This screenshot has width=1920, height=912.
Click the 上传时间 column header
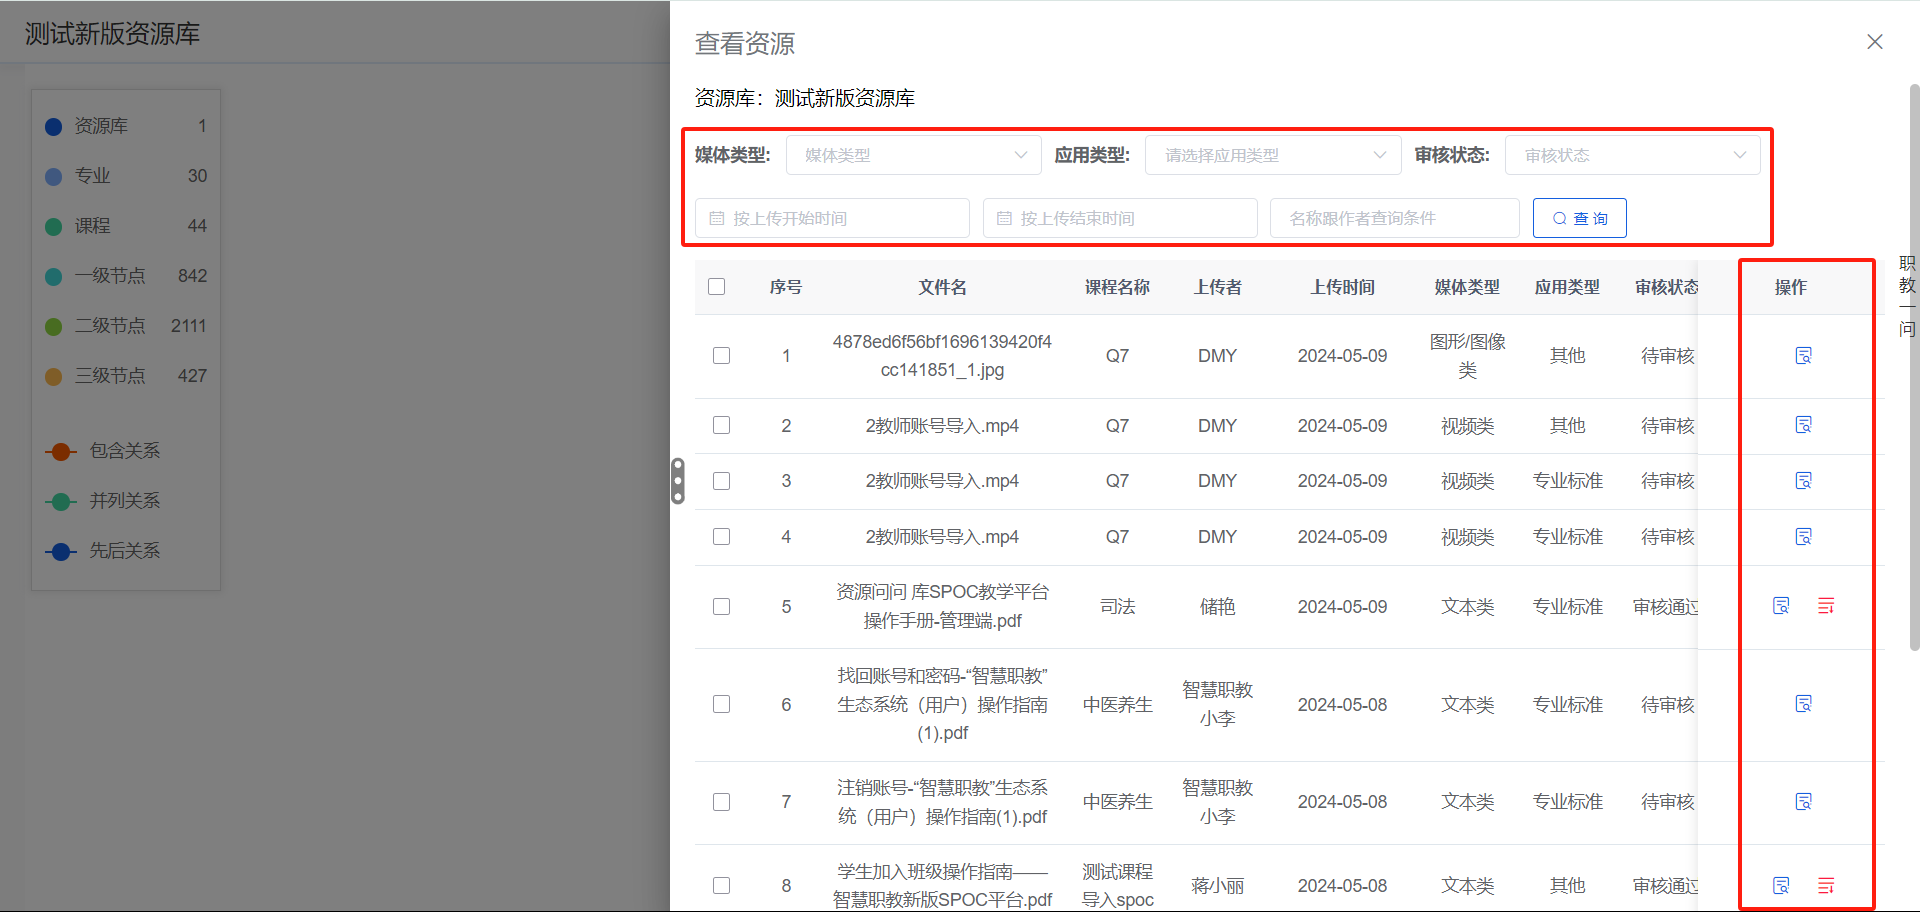coord(1342,287)
